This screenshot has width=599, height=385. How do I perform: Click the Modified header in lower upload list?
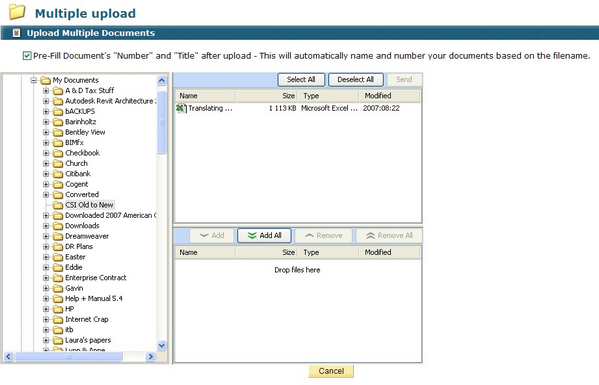390,252
